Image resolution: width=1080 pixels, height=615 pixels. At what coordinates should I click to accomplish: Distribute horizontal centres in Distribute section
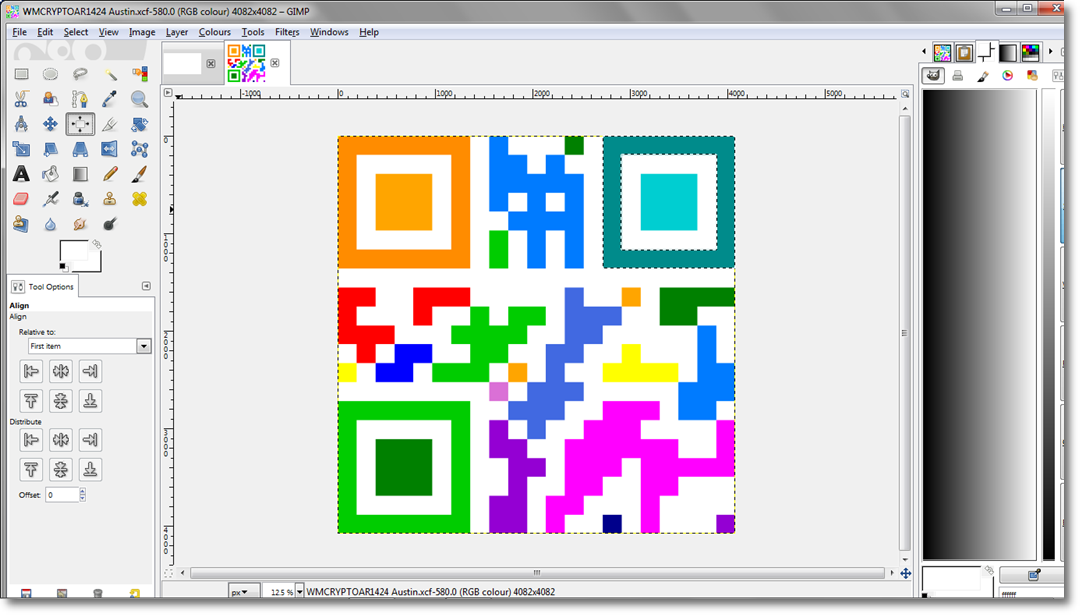coord(61,440)
